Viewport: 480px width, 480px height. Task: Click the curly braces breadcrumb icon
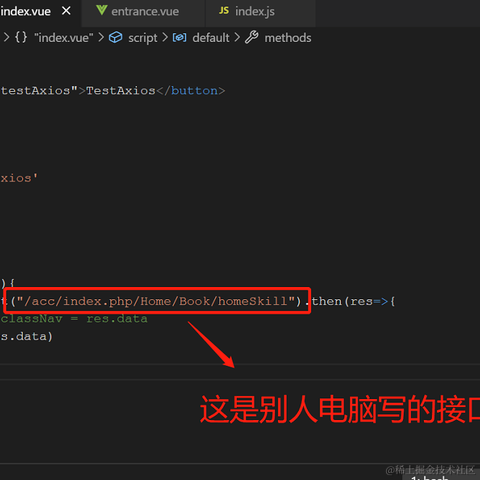[21, 37]
